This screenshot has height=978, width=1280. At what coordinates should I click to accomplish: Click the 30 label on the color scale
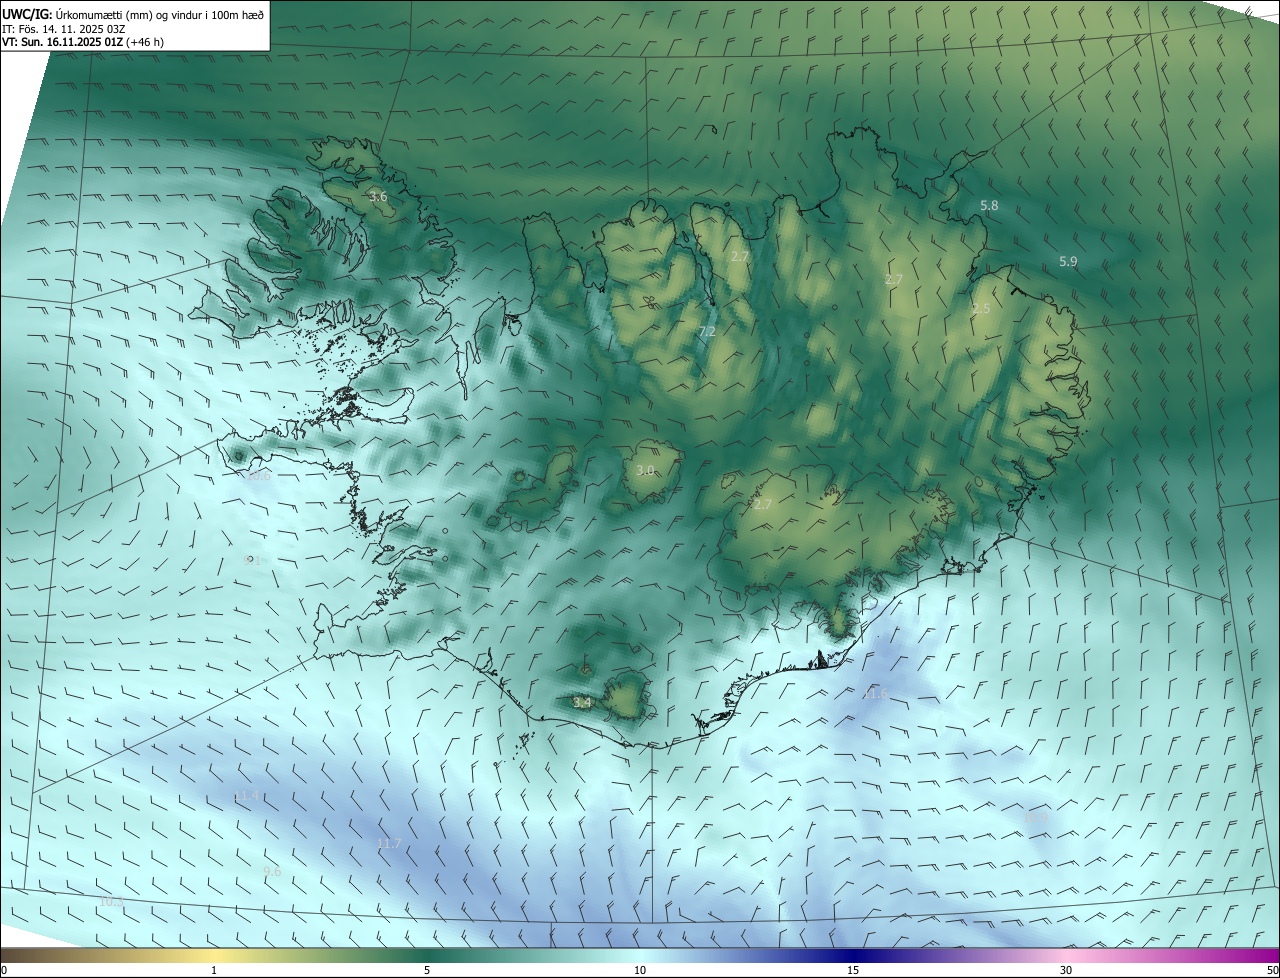pos(1066,970)
